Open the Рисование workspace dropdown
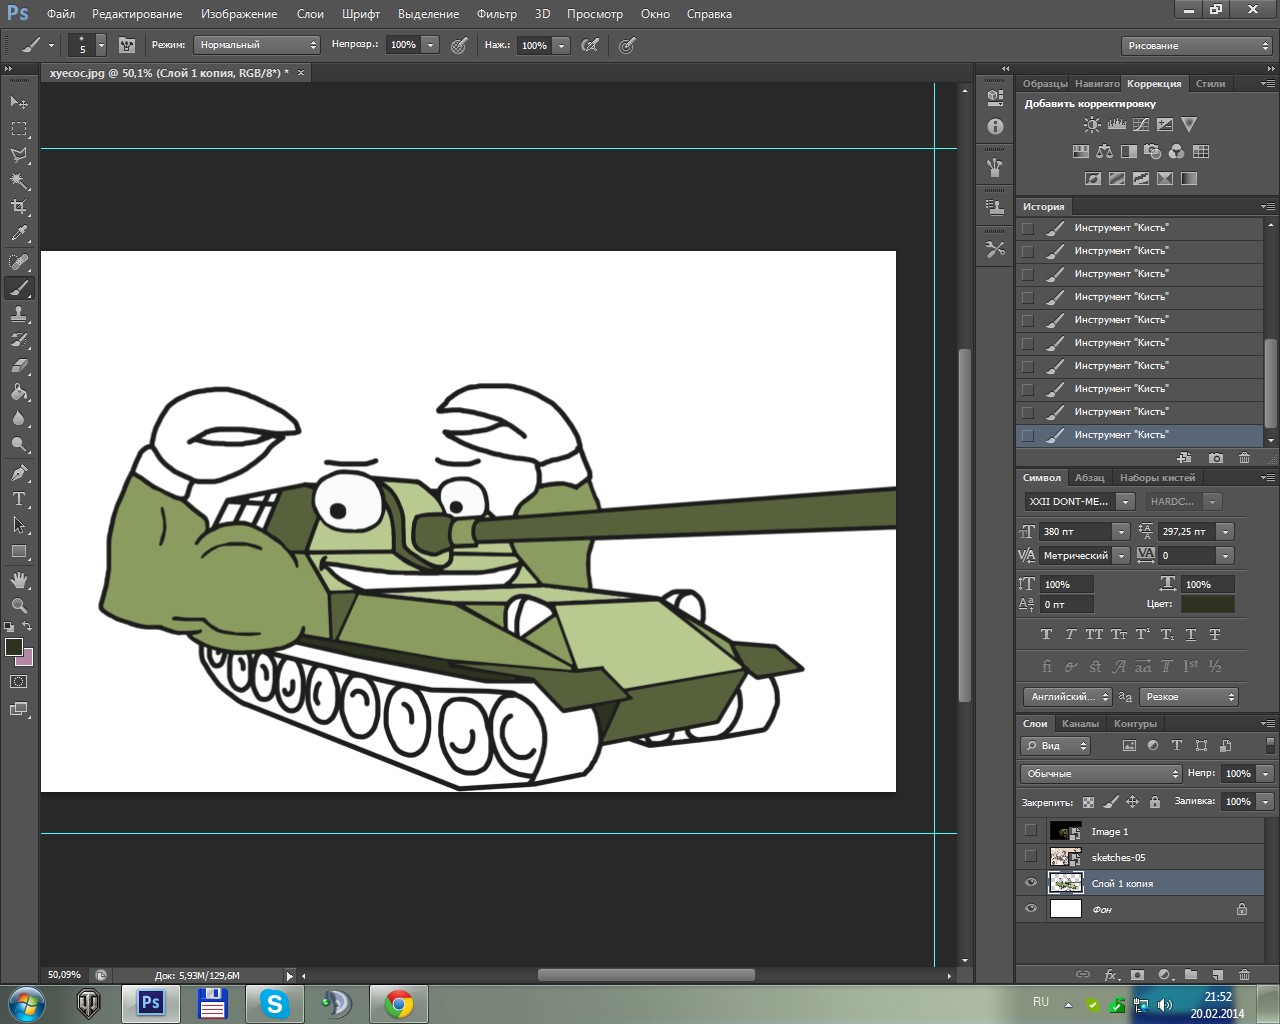The image size is (1280, 1024). point(1196,46)
